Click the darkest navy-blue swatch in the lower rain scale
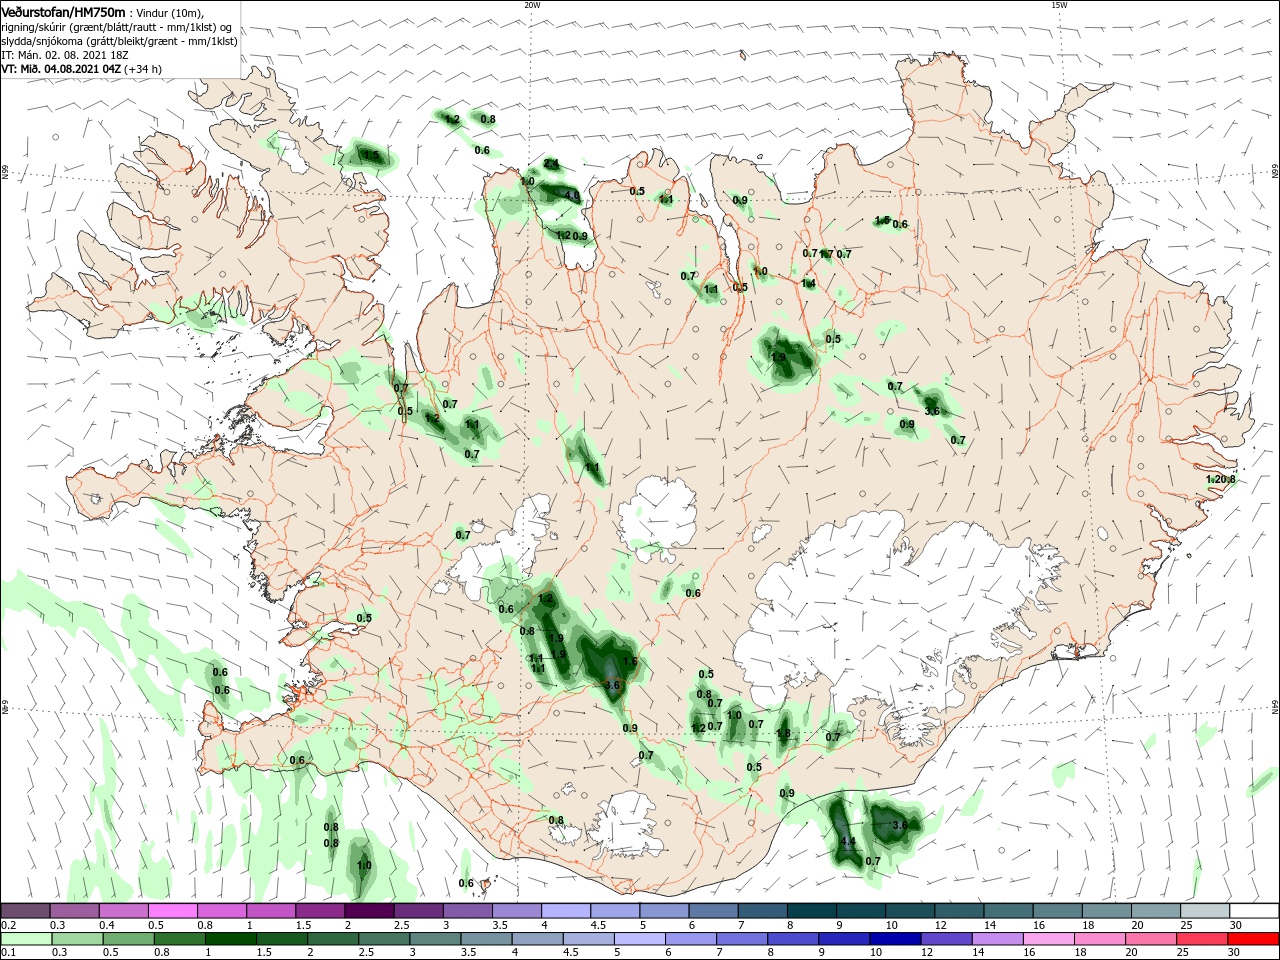The width and height of the screenshot is (1280, 960). 893,940
